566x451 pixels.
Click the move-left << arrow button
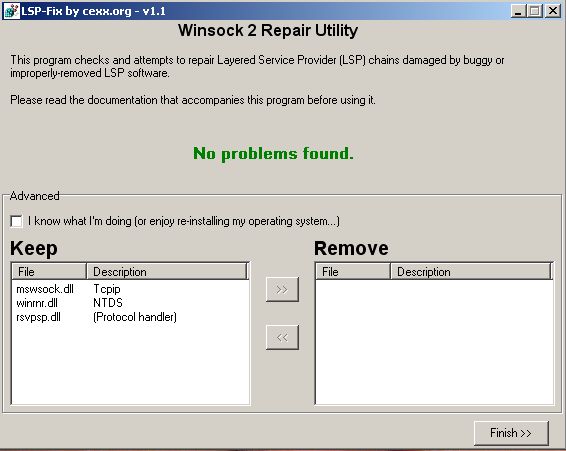click(282, 337)
